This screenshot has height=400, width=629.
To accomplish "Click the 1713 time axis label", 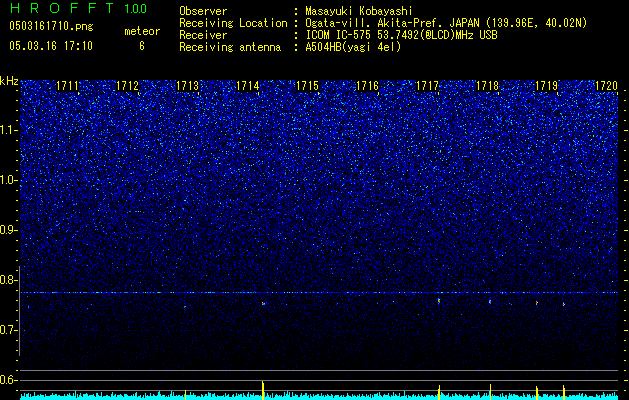I will pyautogui.click(x=187, y=85).
